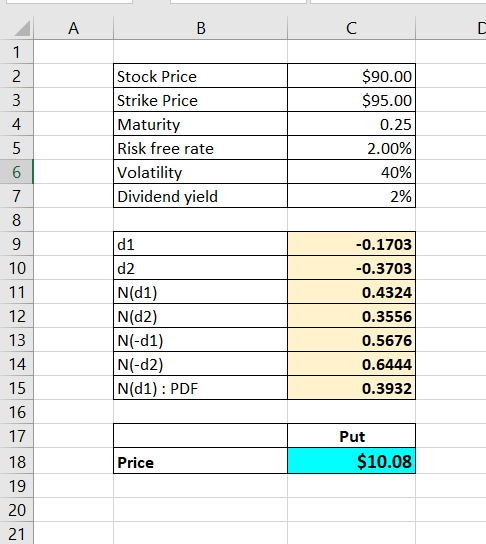Select the 0.6444 value cell
Viewport: 486px width, 544px height.
(x=351, y=364)
